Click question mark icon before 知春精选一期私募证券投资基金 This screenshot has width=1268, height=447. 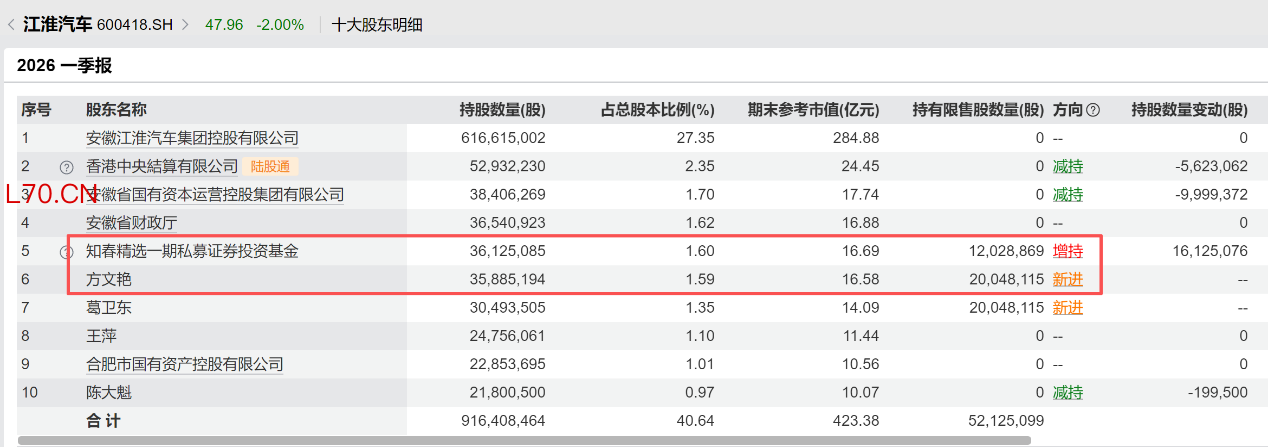[x=67, y=252]
